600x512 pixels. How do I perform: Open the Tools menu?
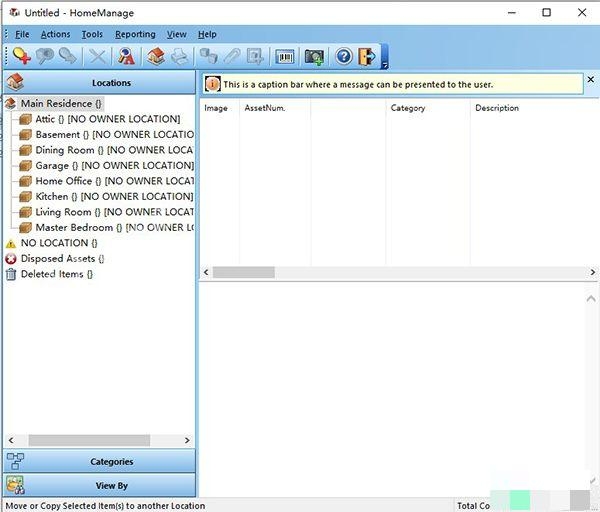(x=92, y=34)
